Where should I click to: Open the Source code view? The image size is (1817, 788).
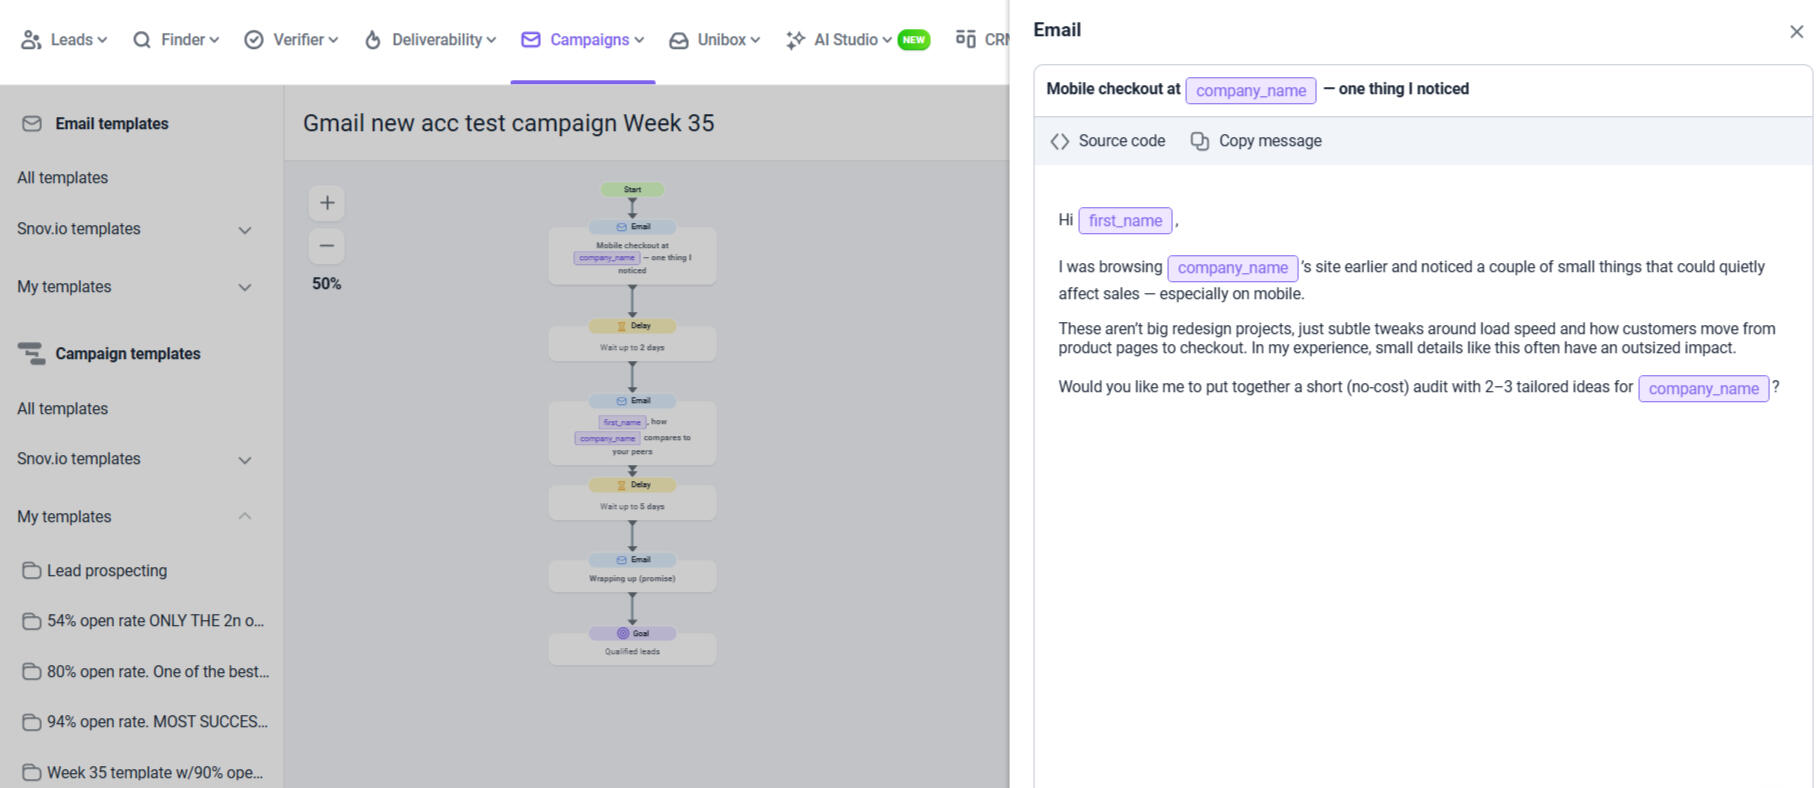pyautogui.click(x=1108, y=141)
